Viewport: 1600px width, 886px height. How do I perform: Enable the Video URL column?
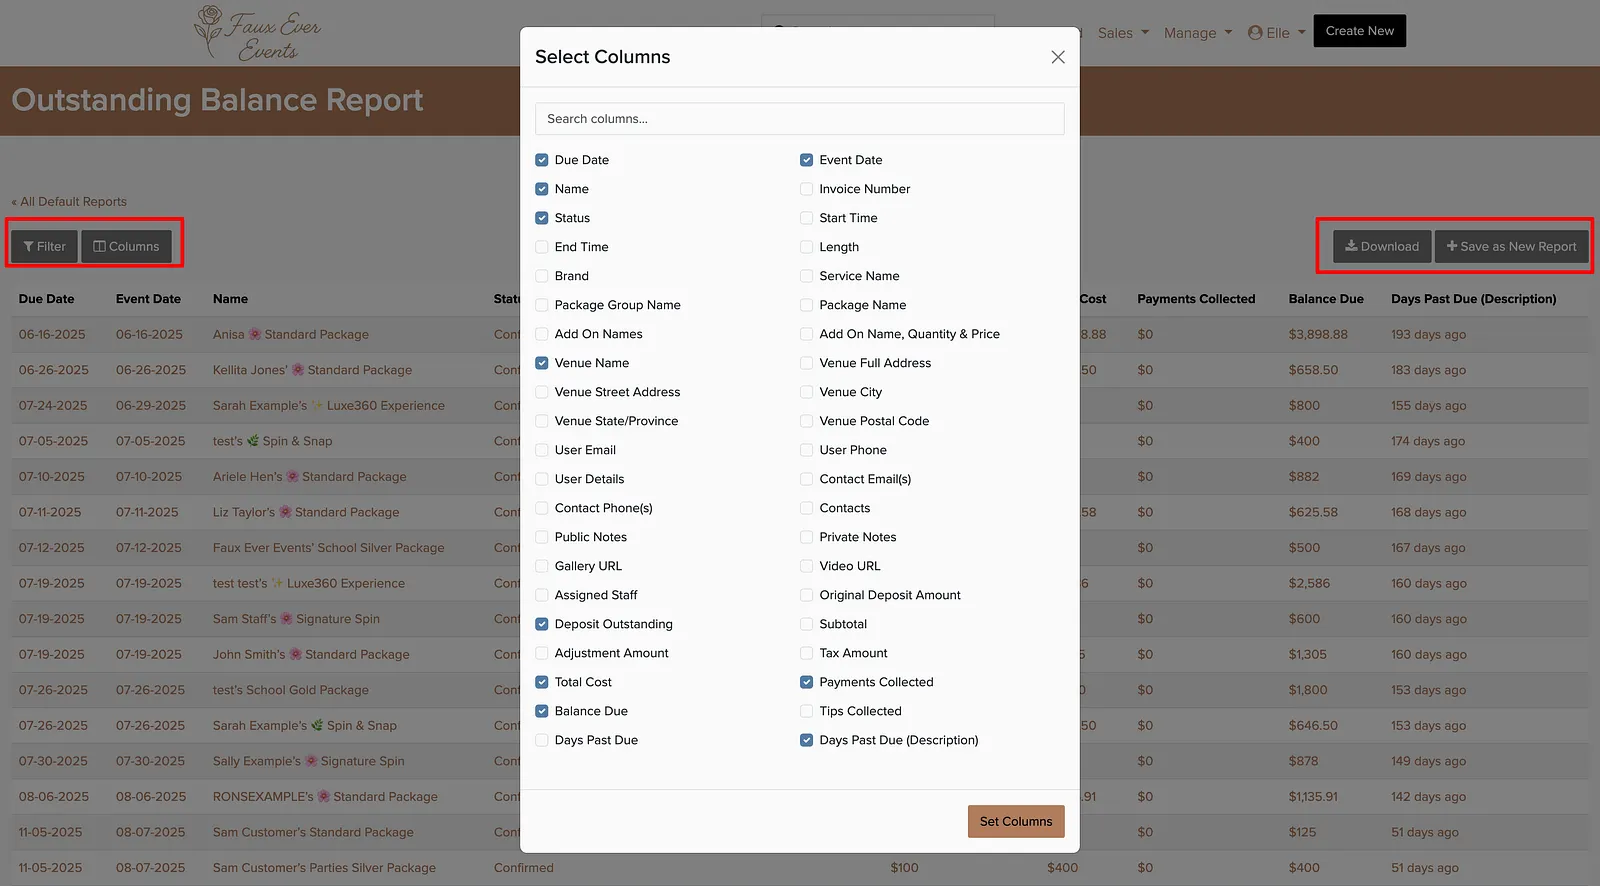coord(806,566)
